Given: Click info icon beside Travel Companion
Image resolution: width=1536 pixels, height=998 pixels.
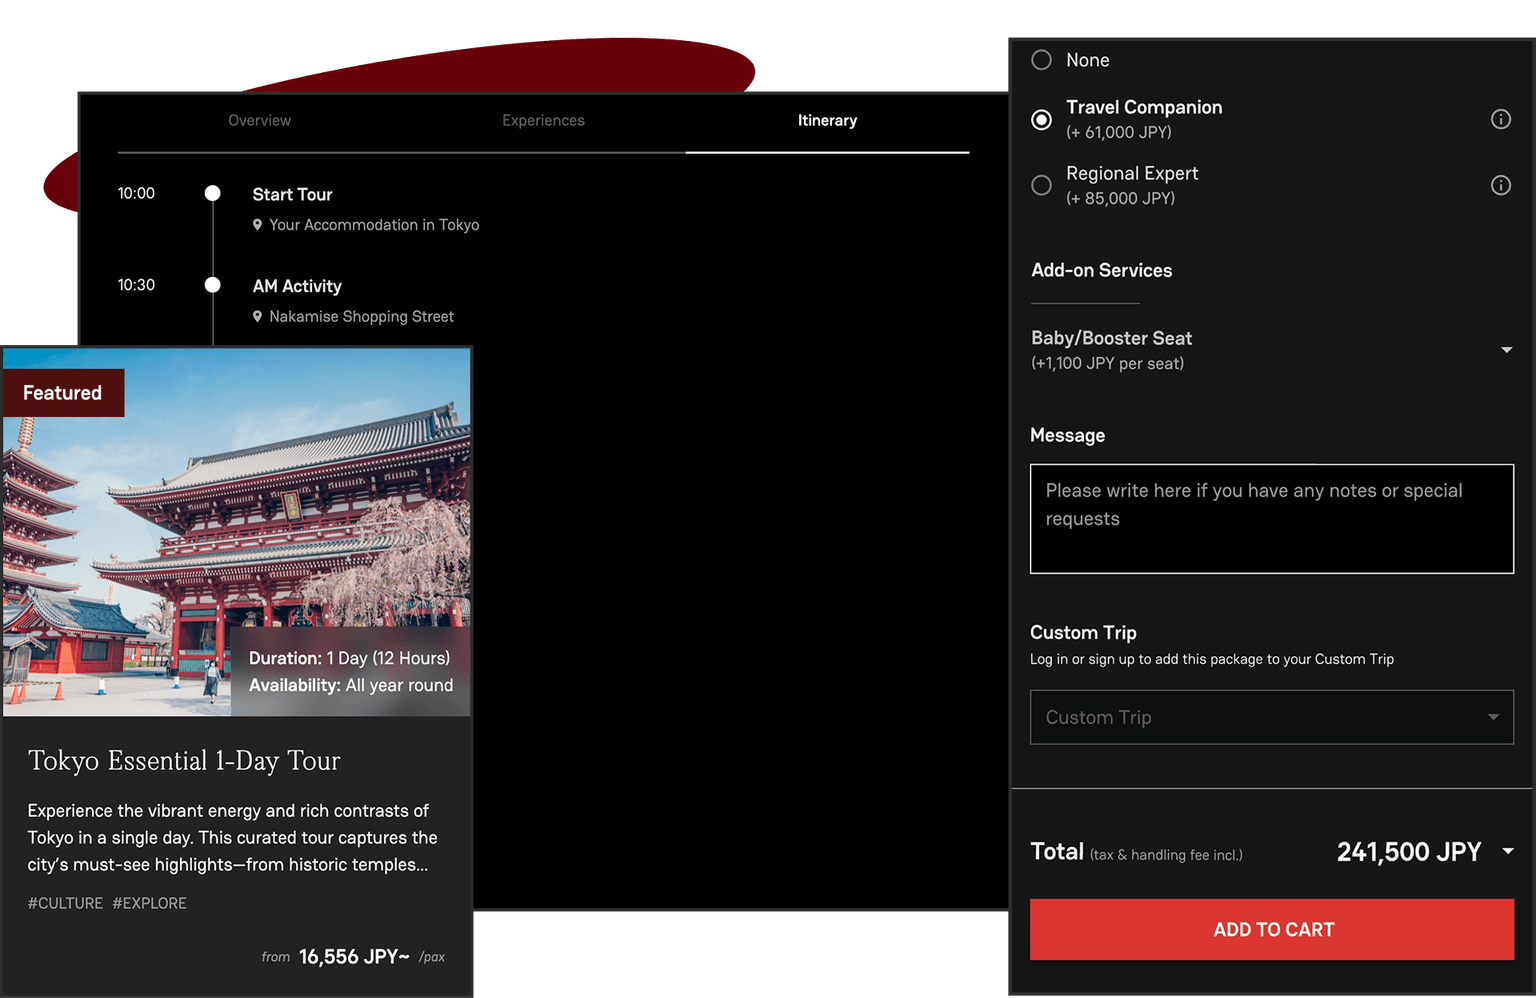Looking at the screenshot, I should [x=1500, y=119].
